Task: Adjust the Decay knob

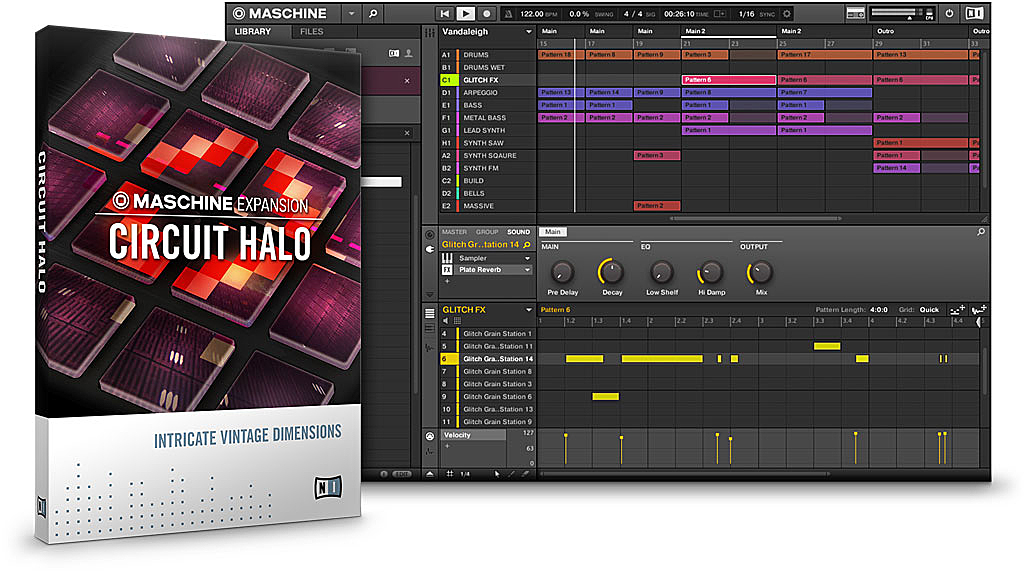Action: pos(611,272)
